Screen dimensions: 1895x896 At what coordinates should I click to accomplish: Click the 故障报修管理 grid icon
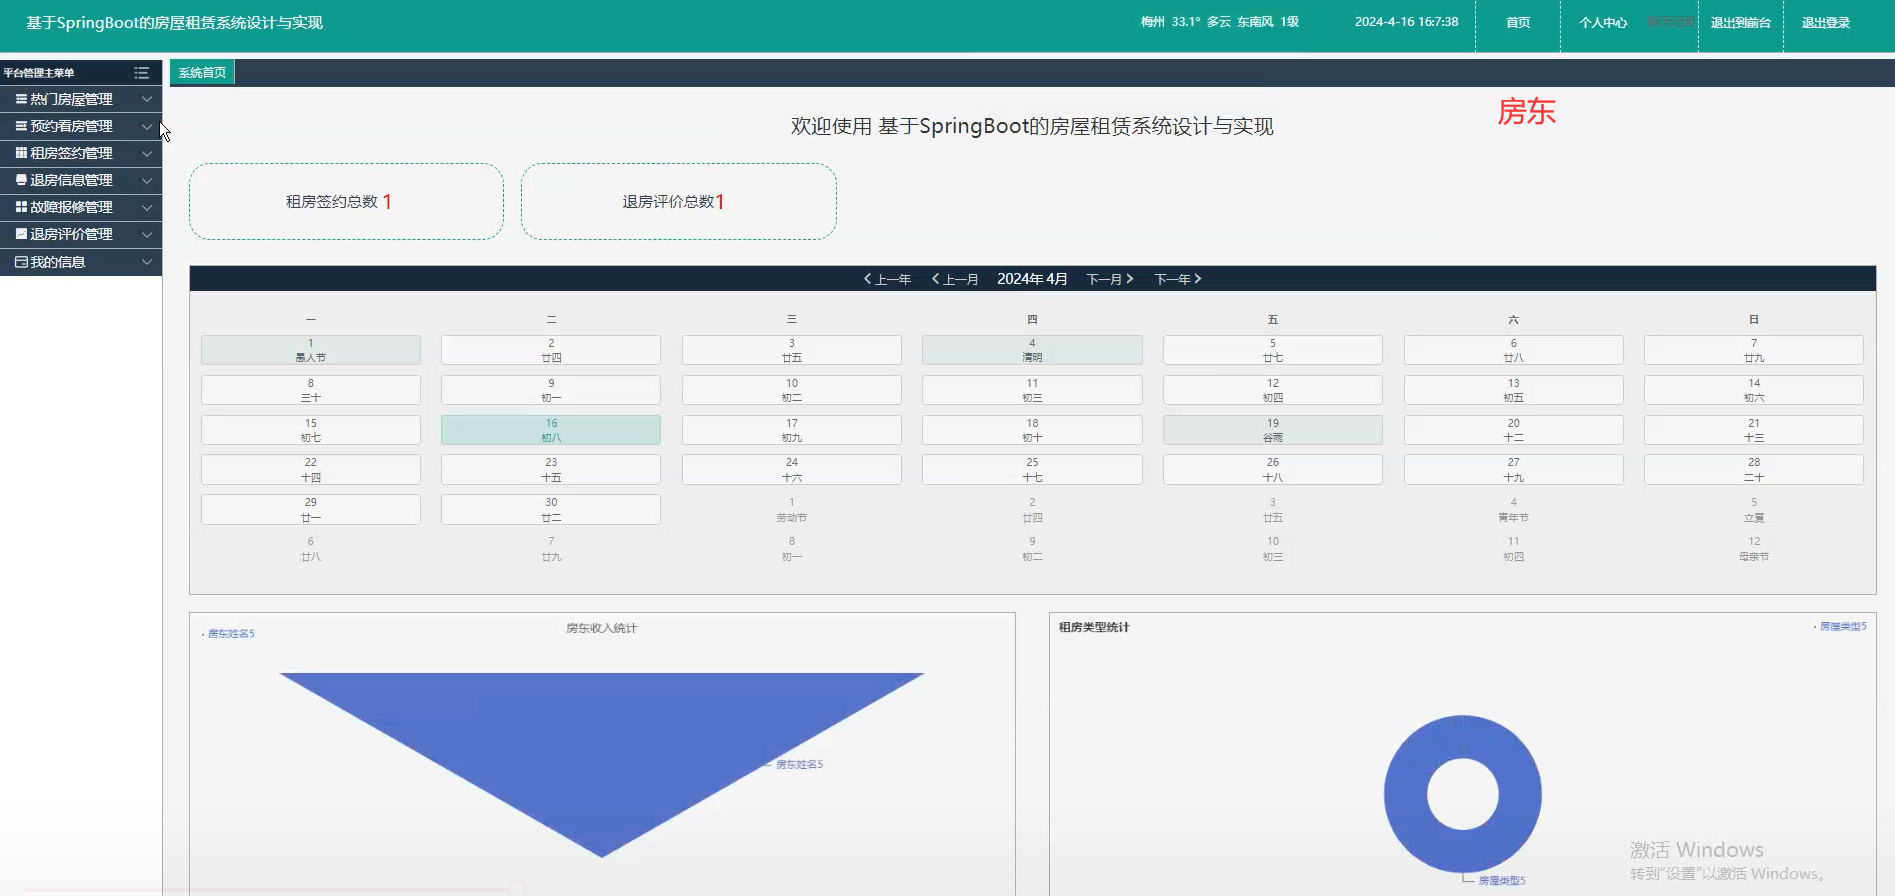[x=21, y=207]
